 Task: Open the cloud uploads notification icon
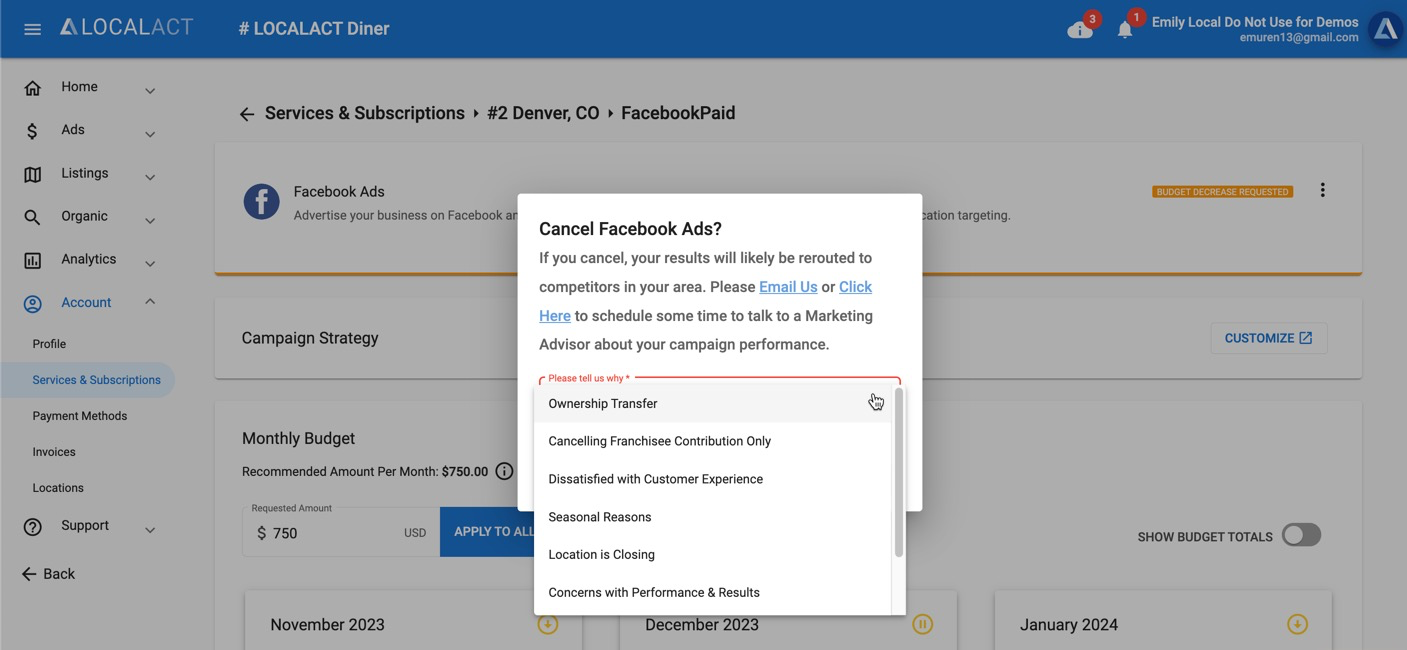point(1080,29)
